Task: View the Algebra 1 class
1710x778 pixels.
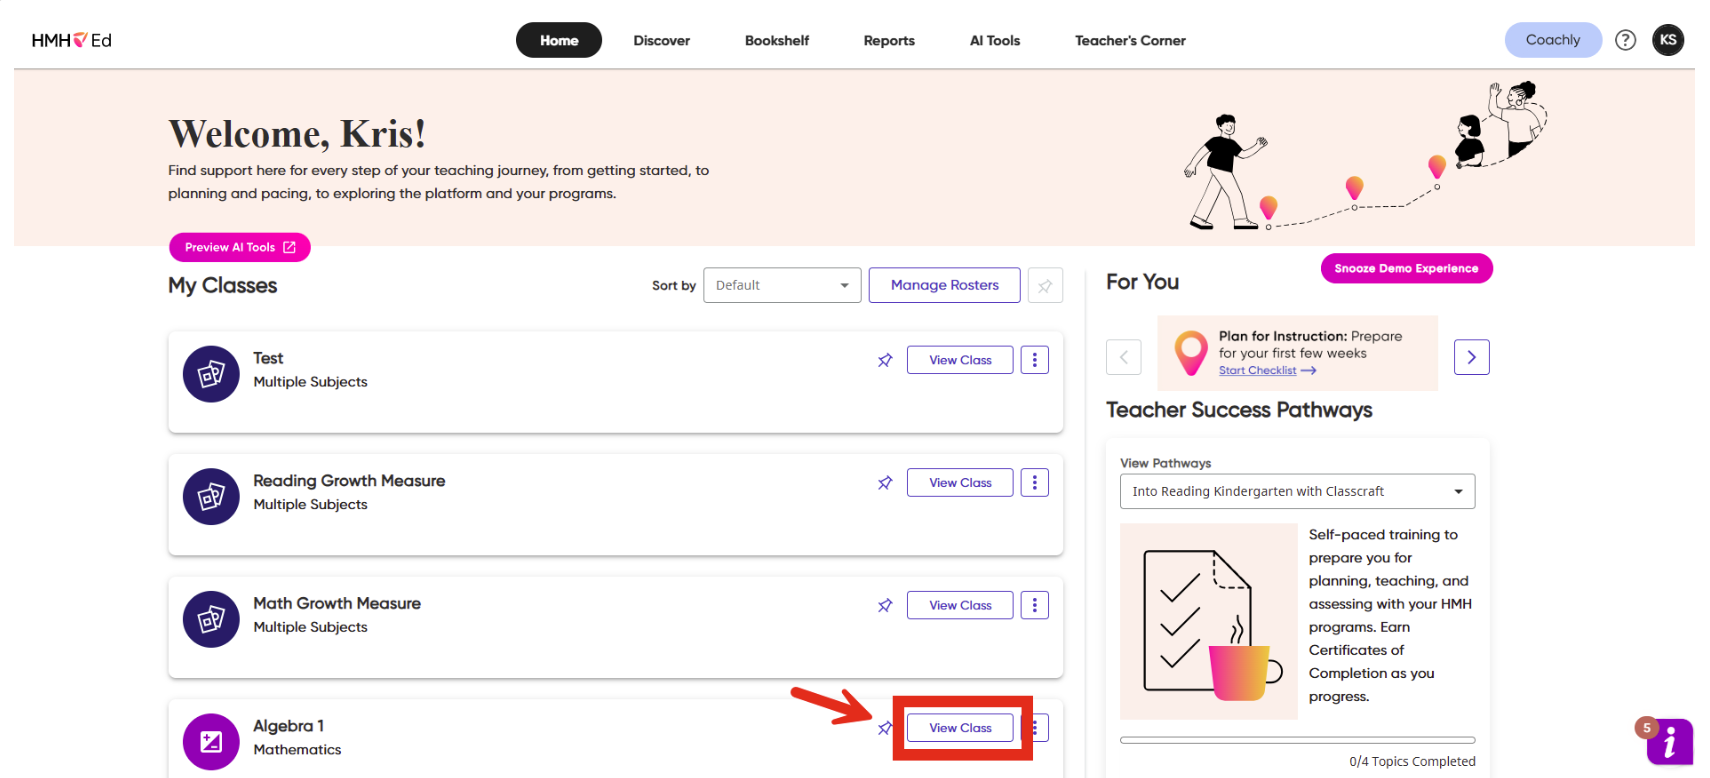Action: click(960, 728)
